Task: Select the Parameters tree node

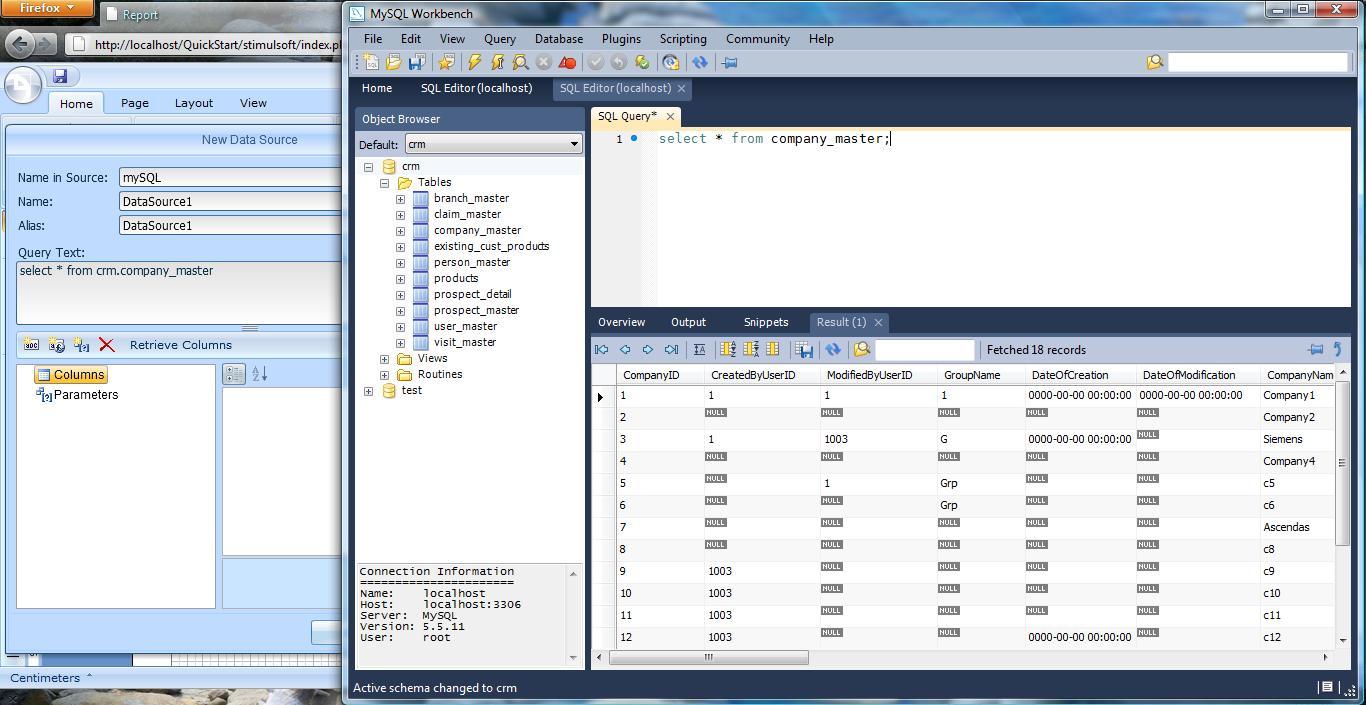Action: pyautogui.click(x=77, y=395)
